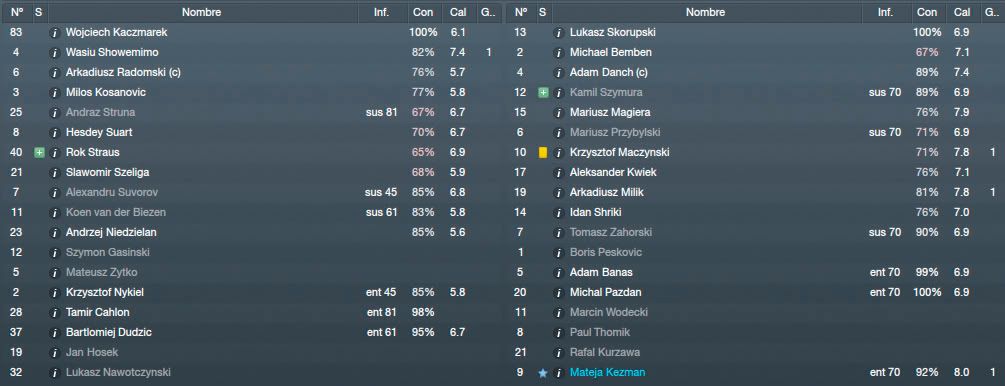Click yellow card icon for Krzysztof Maczynski

(543, 153)
